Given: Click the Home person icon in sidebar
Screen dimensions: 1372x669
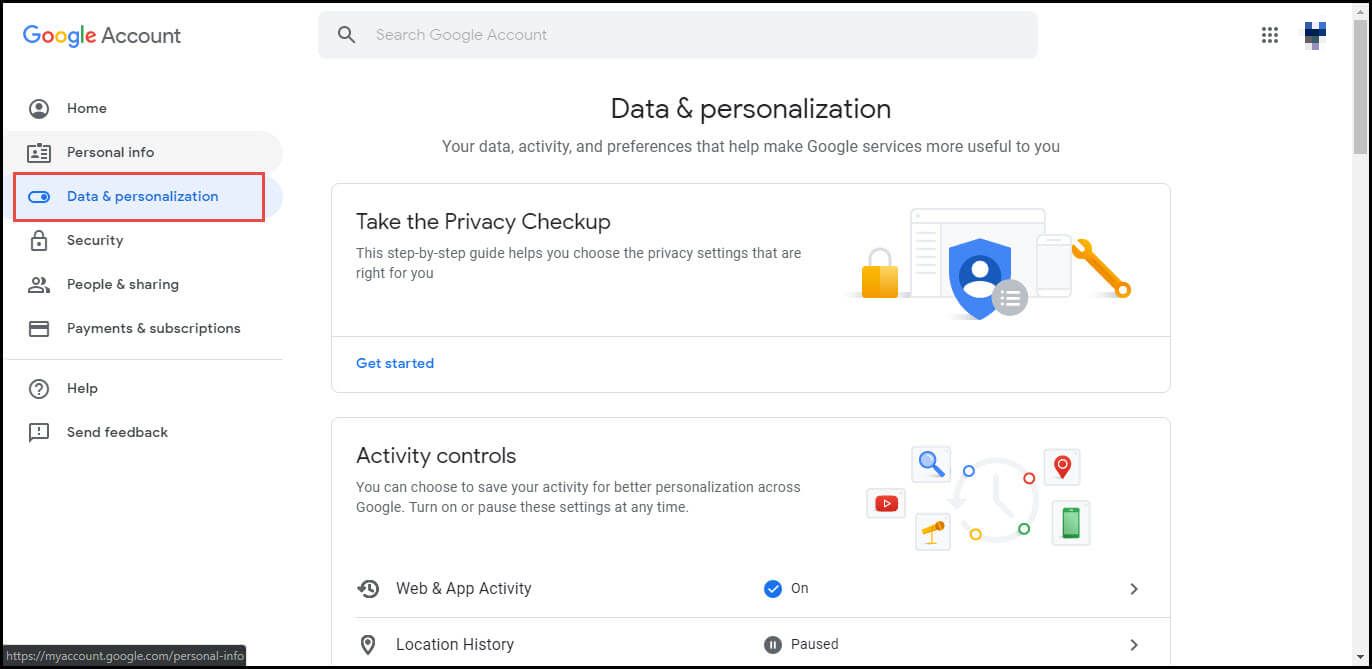Looking at the screenshot, I should (x=39, y=108).
